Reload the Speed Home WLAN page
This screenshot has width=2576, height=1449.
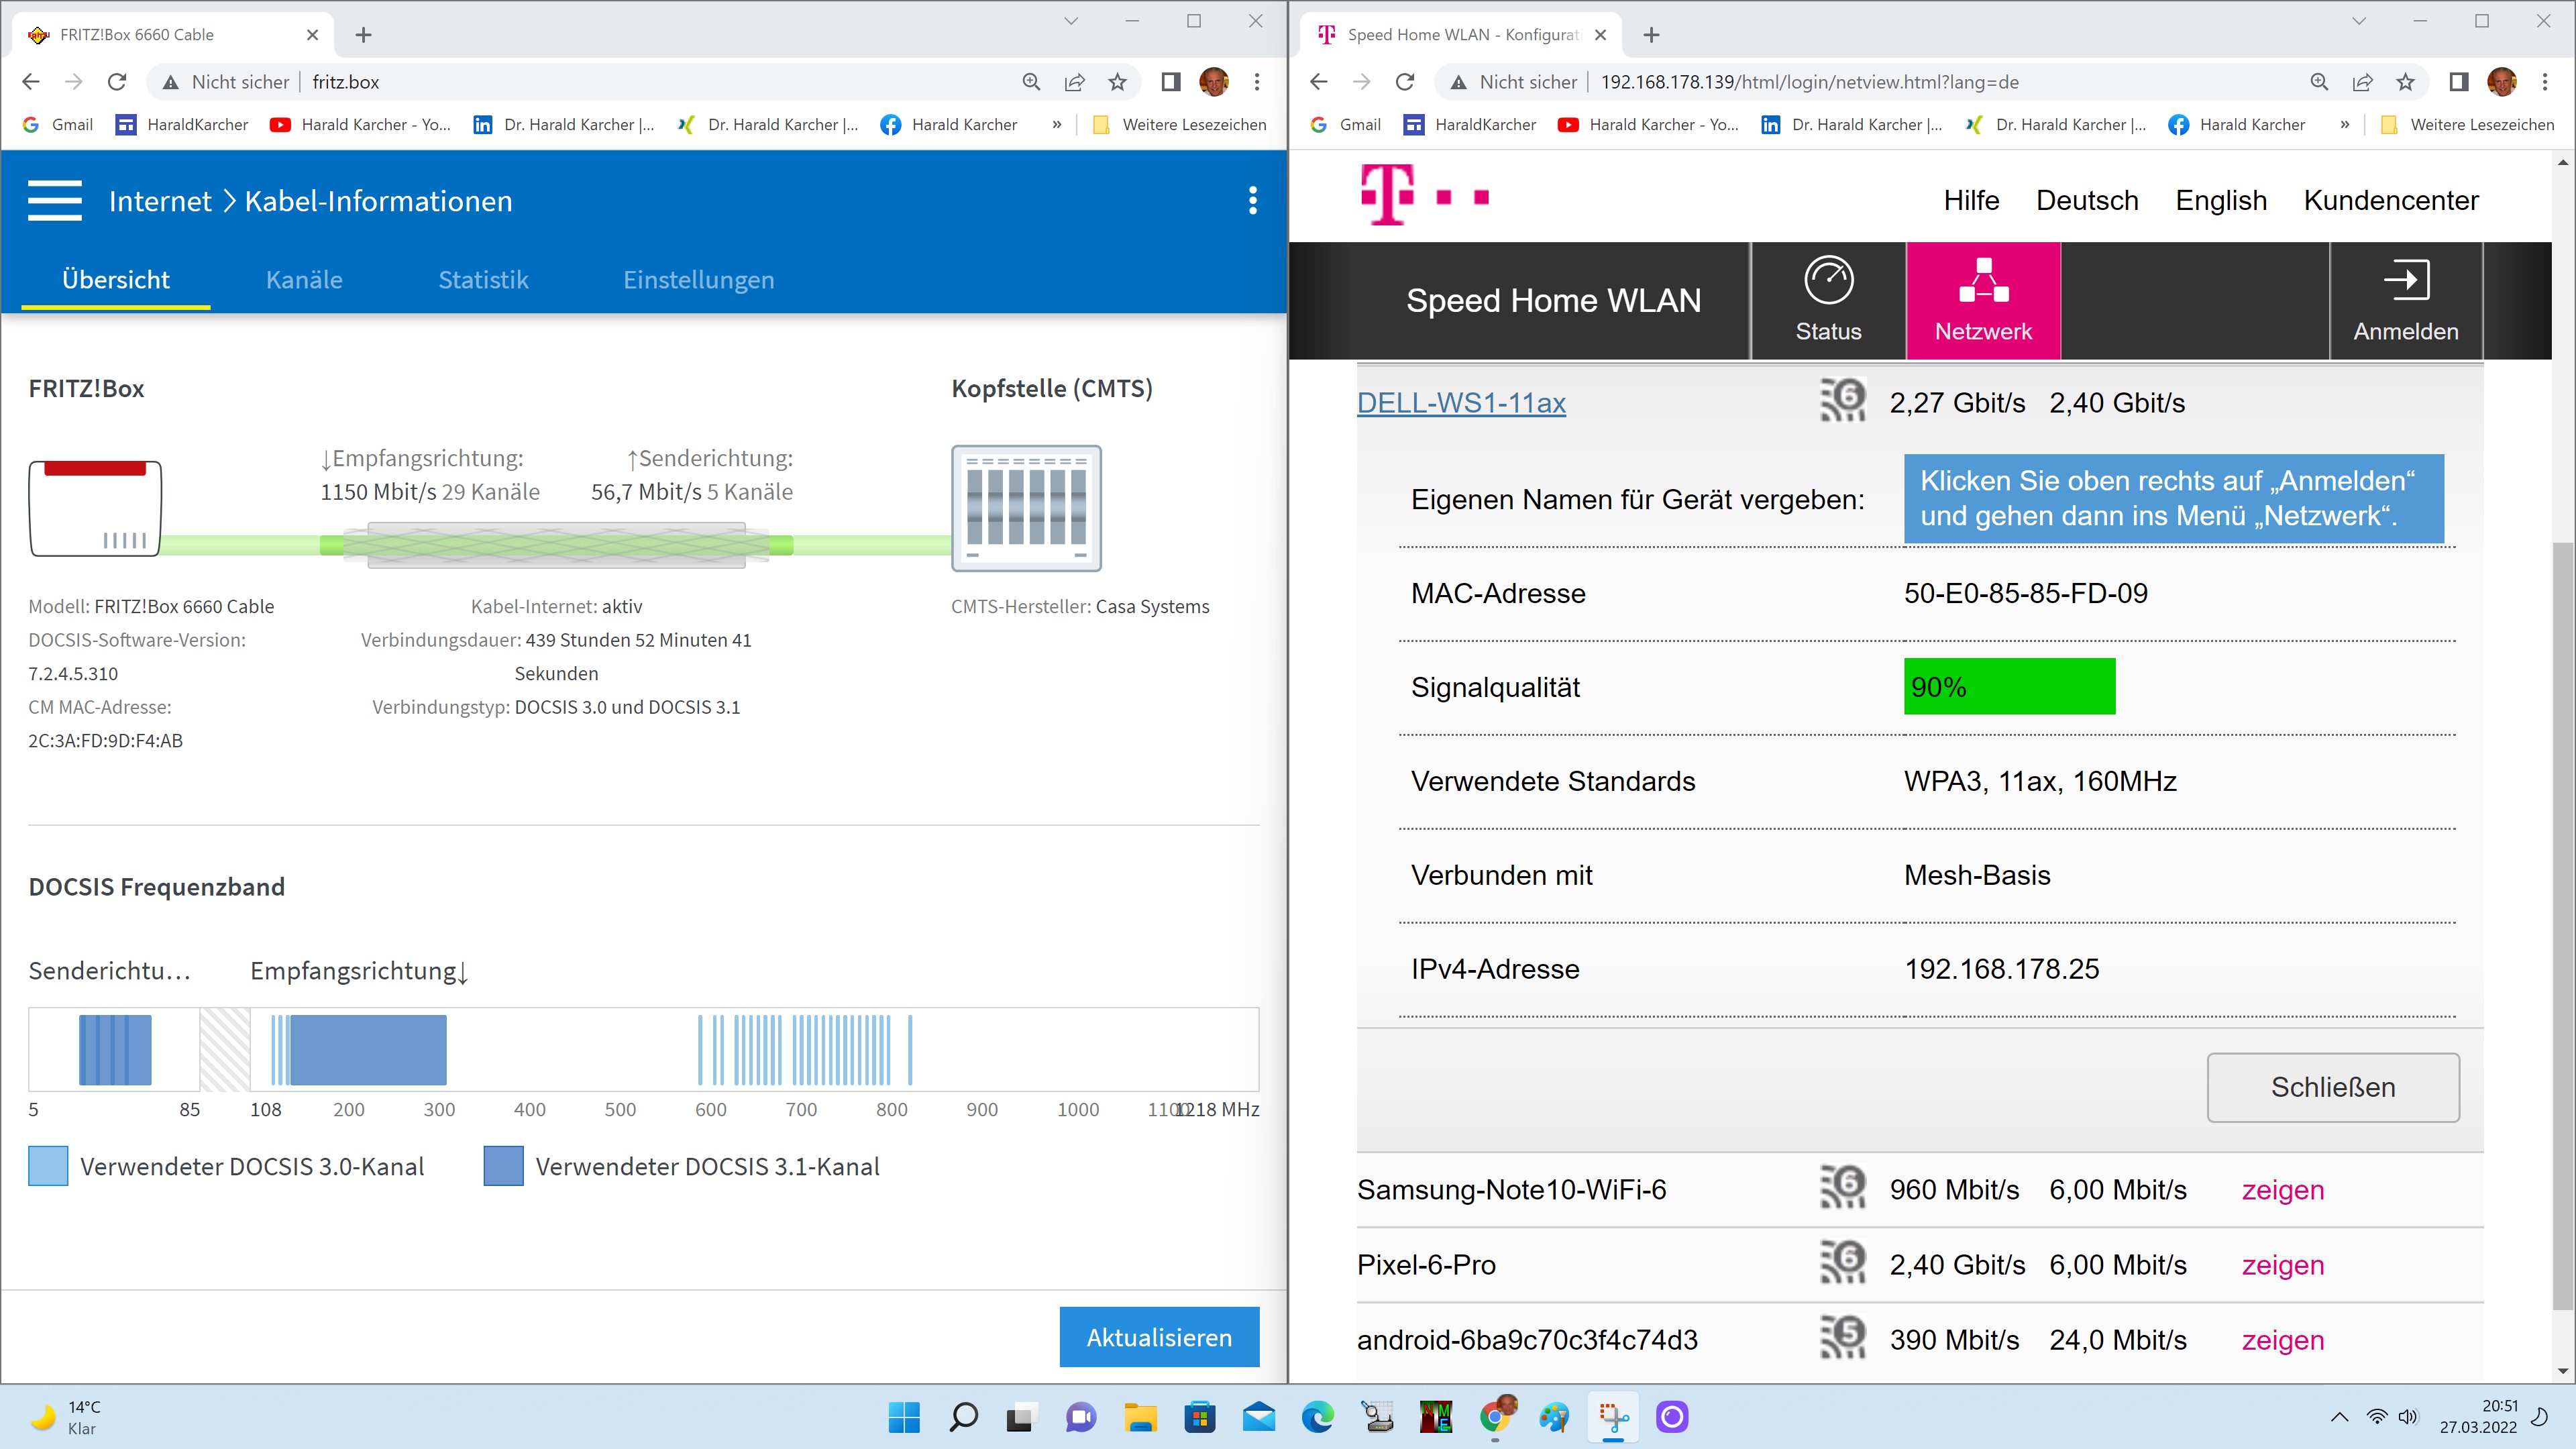(1405, 82)
